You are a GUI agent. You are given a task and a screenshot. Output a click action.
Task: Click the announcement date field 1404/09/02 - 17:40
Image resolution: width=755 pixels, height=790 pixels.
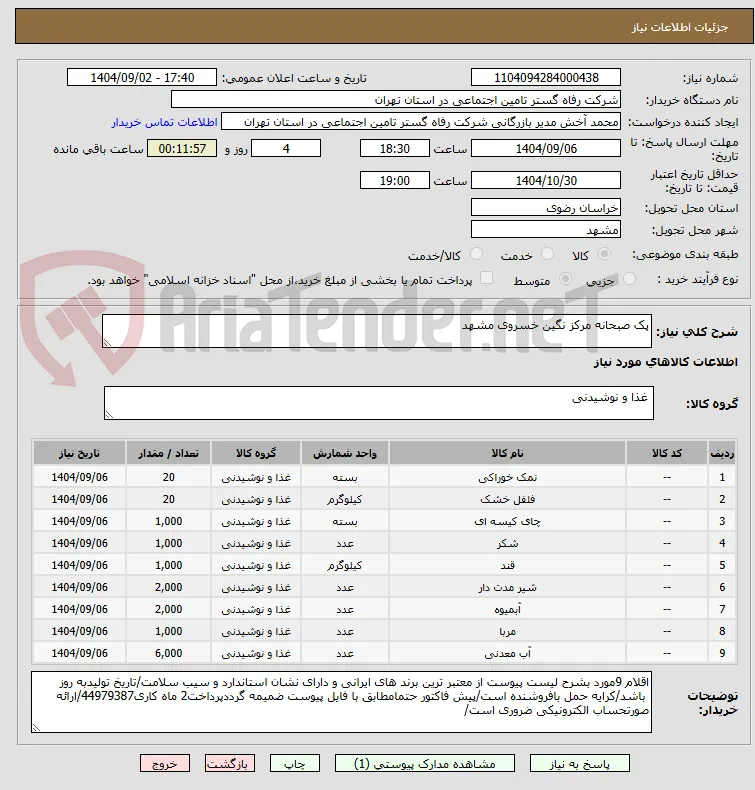[142, 78]
